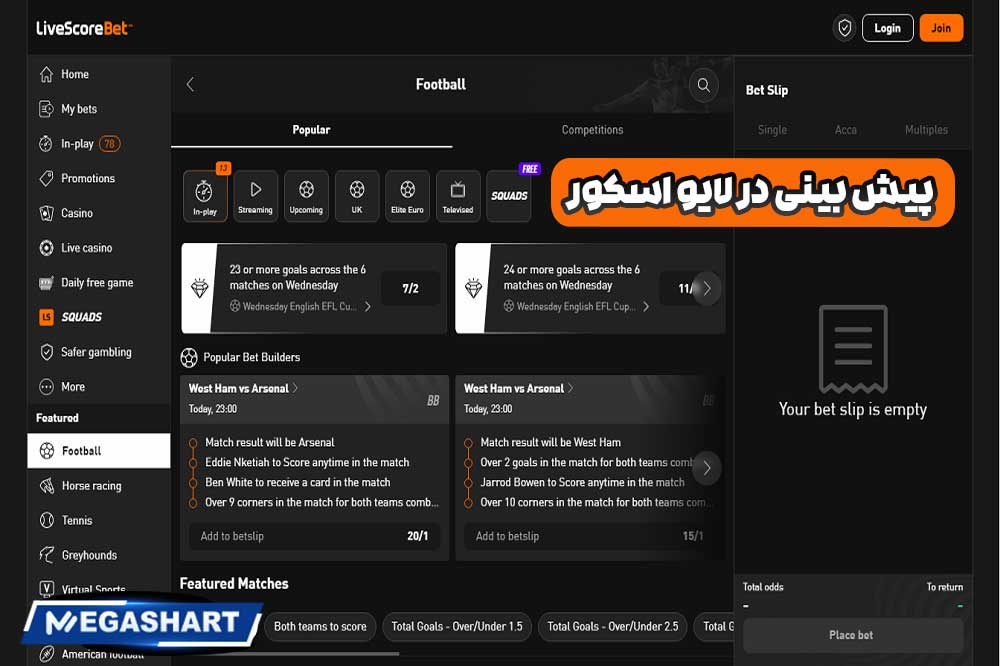This screenshot has width=1000, height=666.
Task: Go back using the left chevron arrow
Action: click(x=190, y=85)
